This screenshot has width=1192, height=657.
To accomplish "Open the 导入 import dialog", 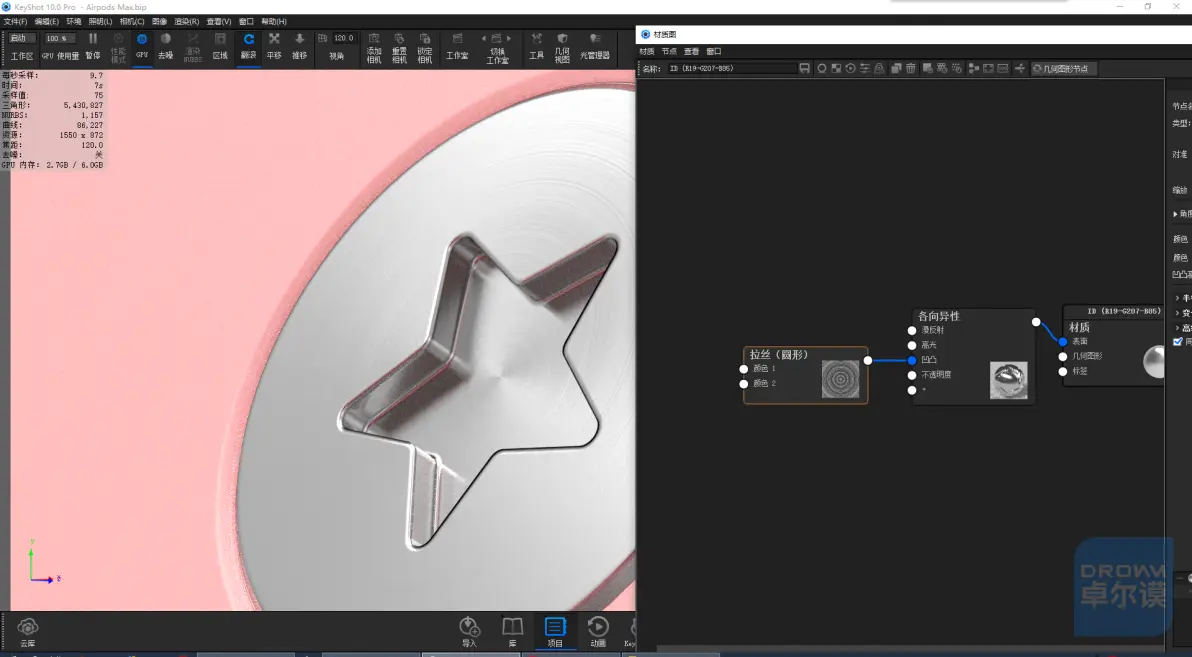I will [469, 632].
